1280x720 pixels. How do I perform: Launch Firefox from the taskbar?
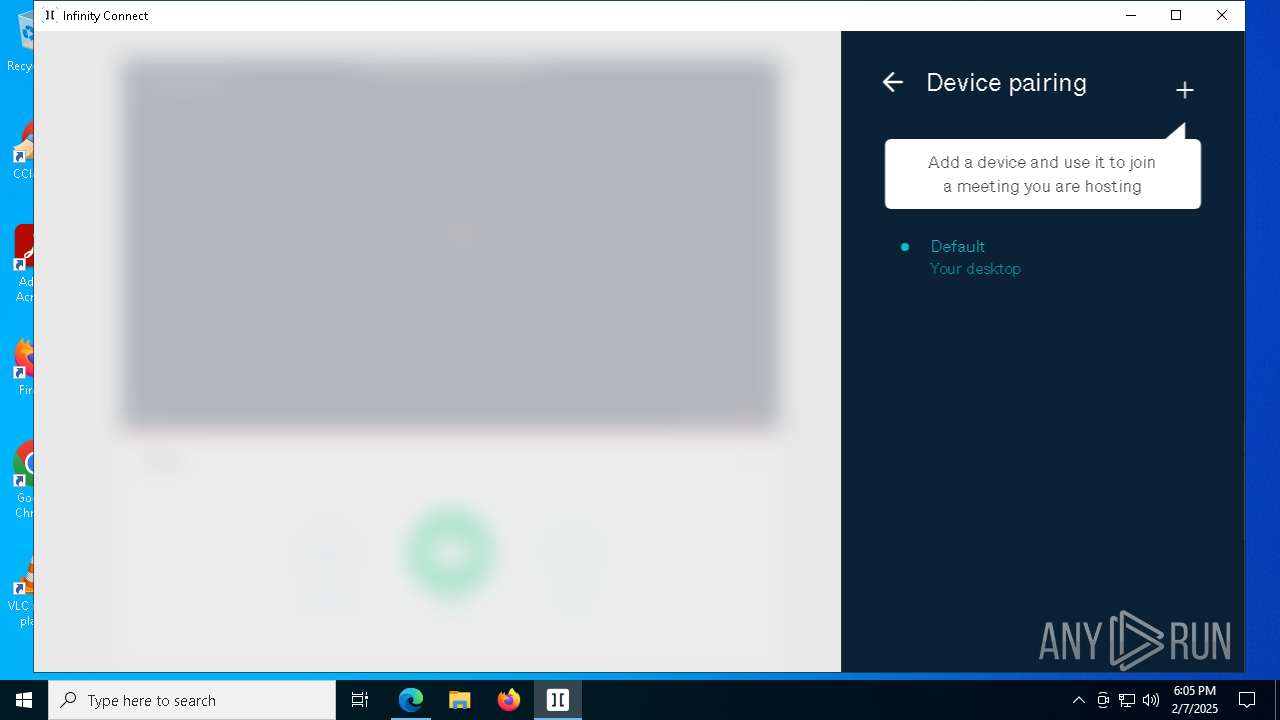coord(509,700)
